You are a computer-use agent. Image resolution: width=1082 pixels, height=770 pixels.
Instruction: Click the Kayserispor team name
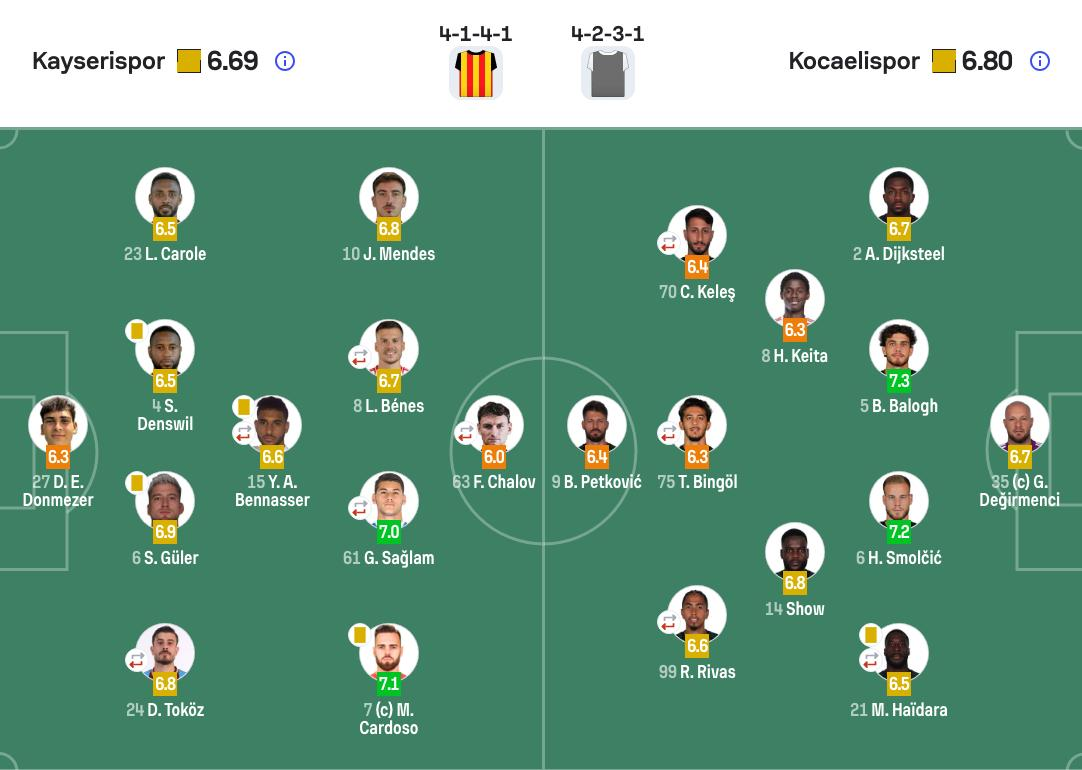coord(98,61)
